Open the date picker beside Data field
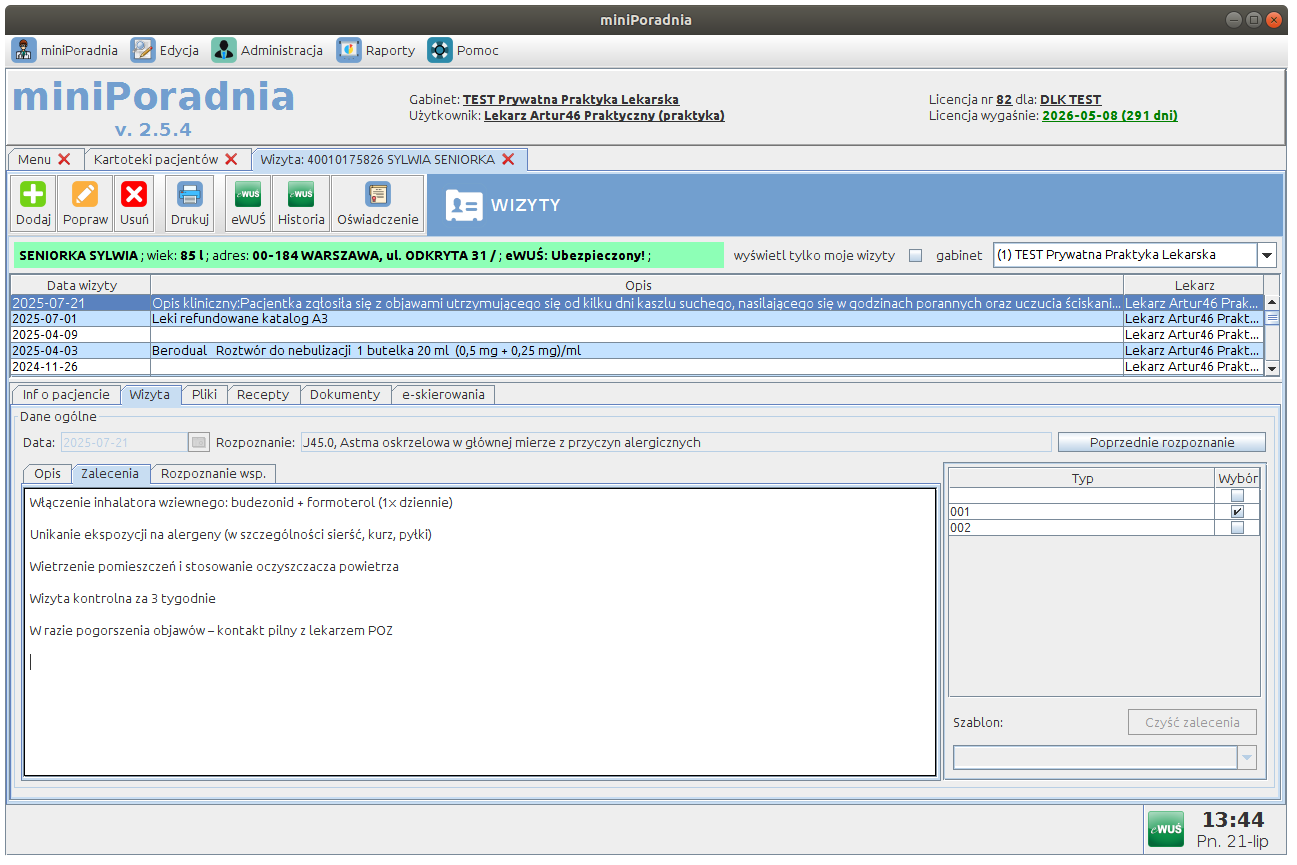The image size is (1297, 865). point(199,442)
